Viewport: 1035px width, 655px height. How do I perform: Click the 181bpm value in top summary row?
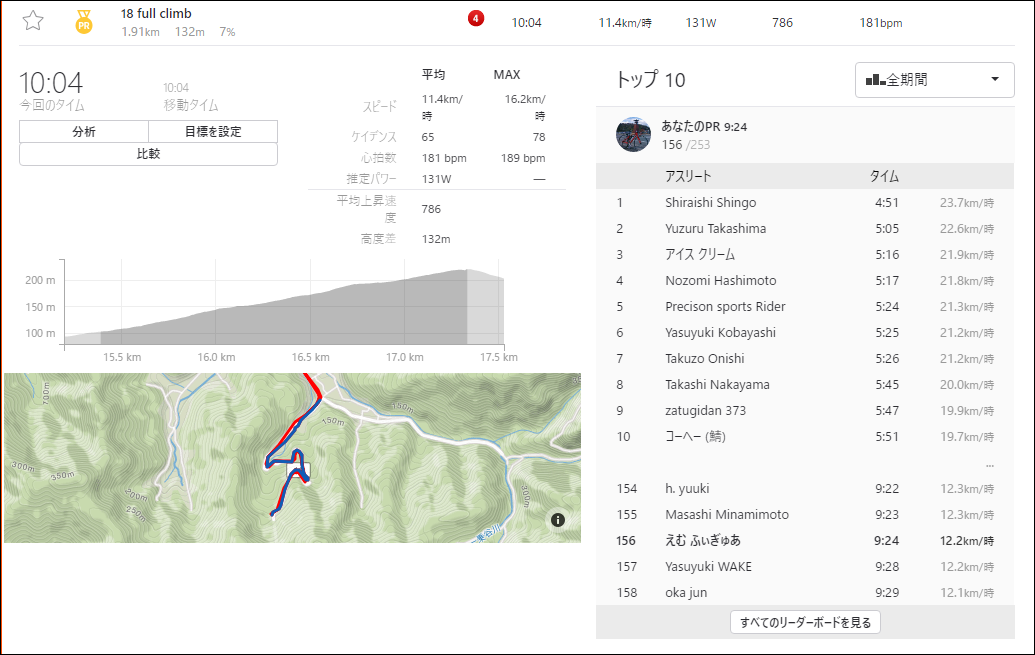point(881,23)
